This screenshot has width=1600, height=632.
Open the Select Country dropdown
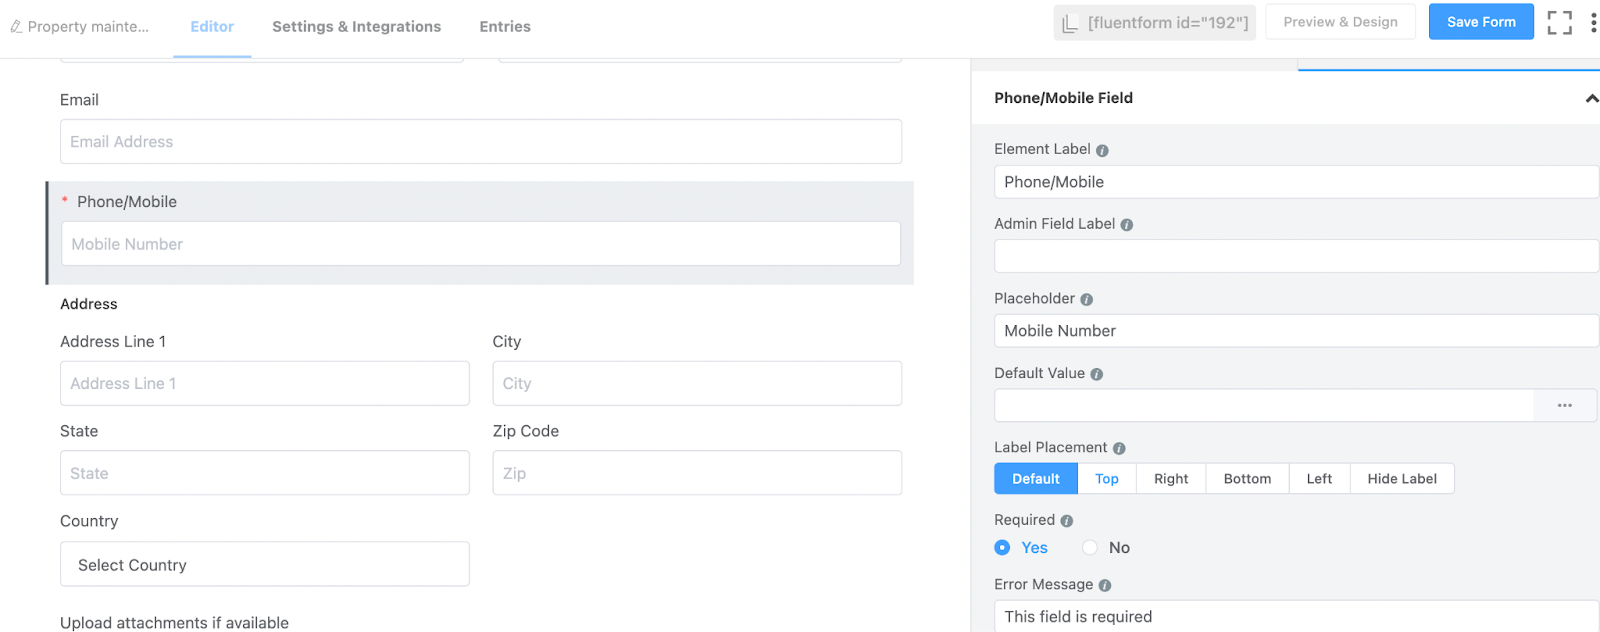click(x=264, y=565)
